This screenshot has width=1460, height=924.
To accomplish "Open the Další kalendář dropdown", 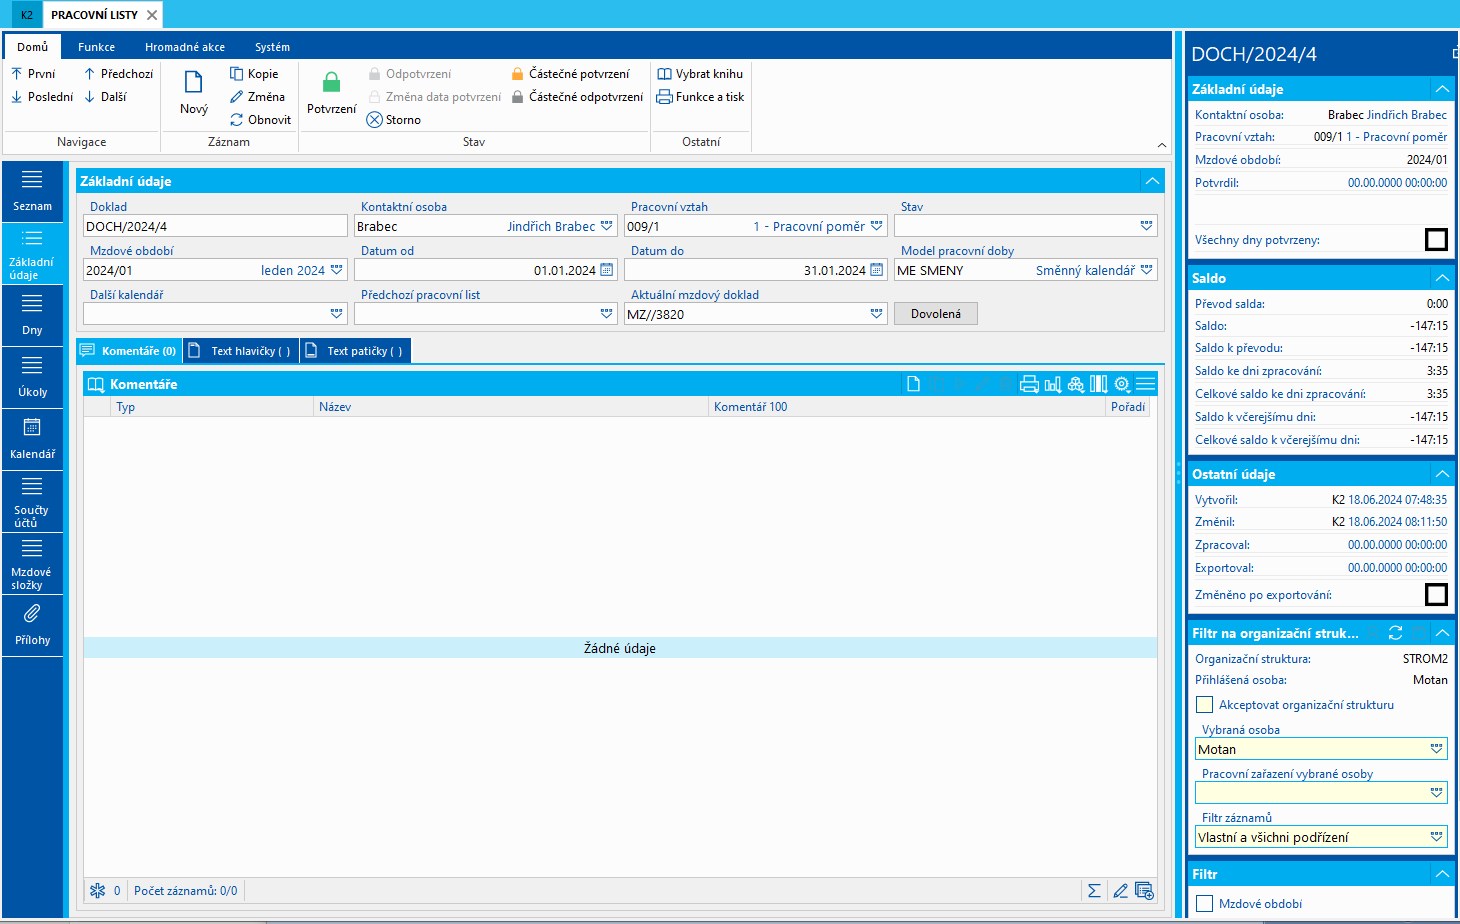I will click(337, 314).
